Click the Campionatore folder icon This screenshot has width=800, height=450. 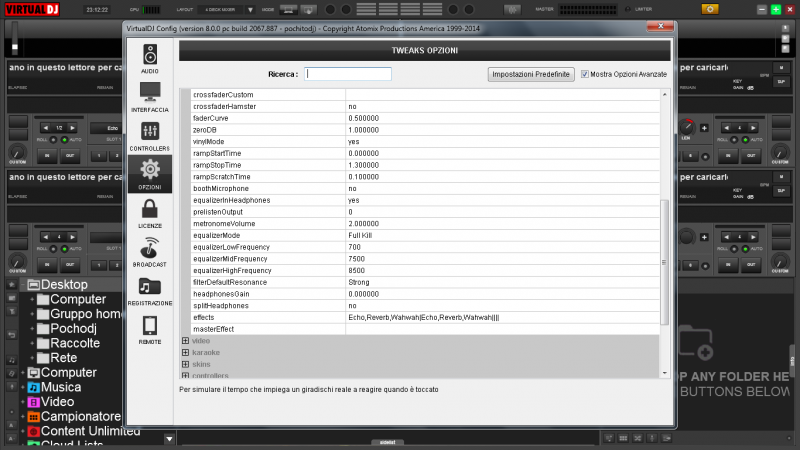pos(34,417)
